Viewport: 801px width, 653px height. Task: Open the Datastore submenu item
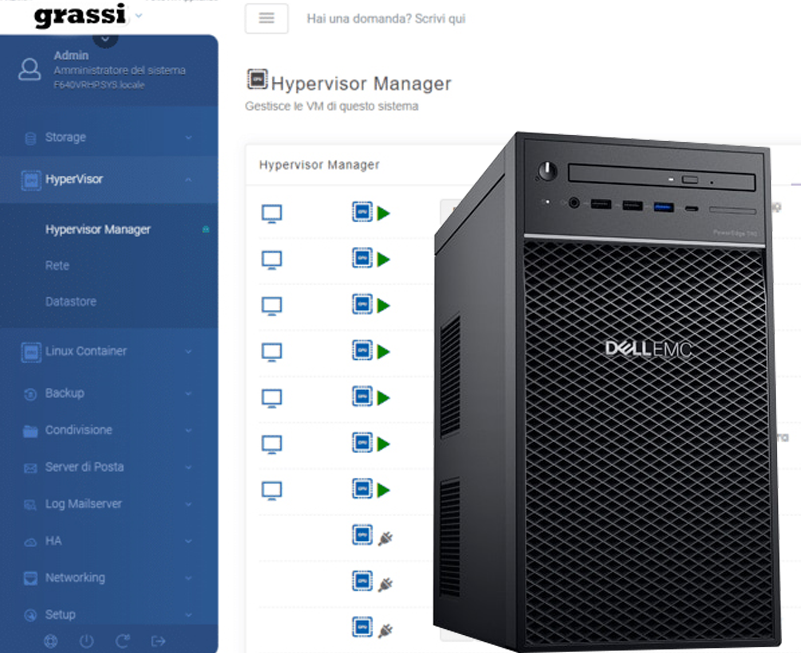click(x=70, y=301)
